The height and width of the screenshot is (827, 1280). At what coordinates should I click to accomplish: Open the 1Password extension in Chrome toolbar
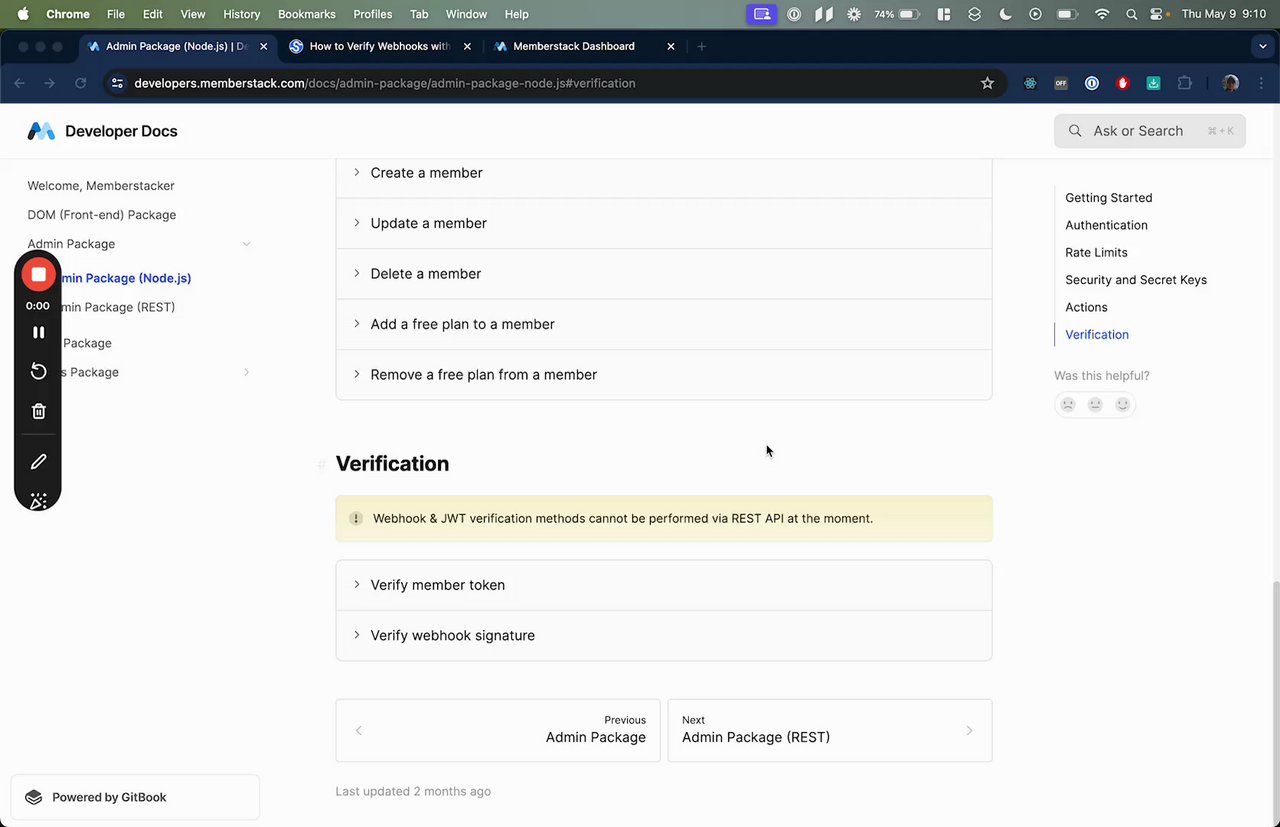1092,83
